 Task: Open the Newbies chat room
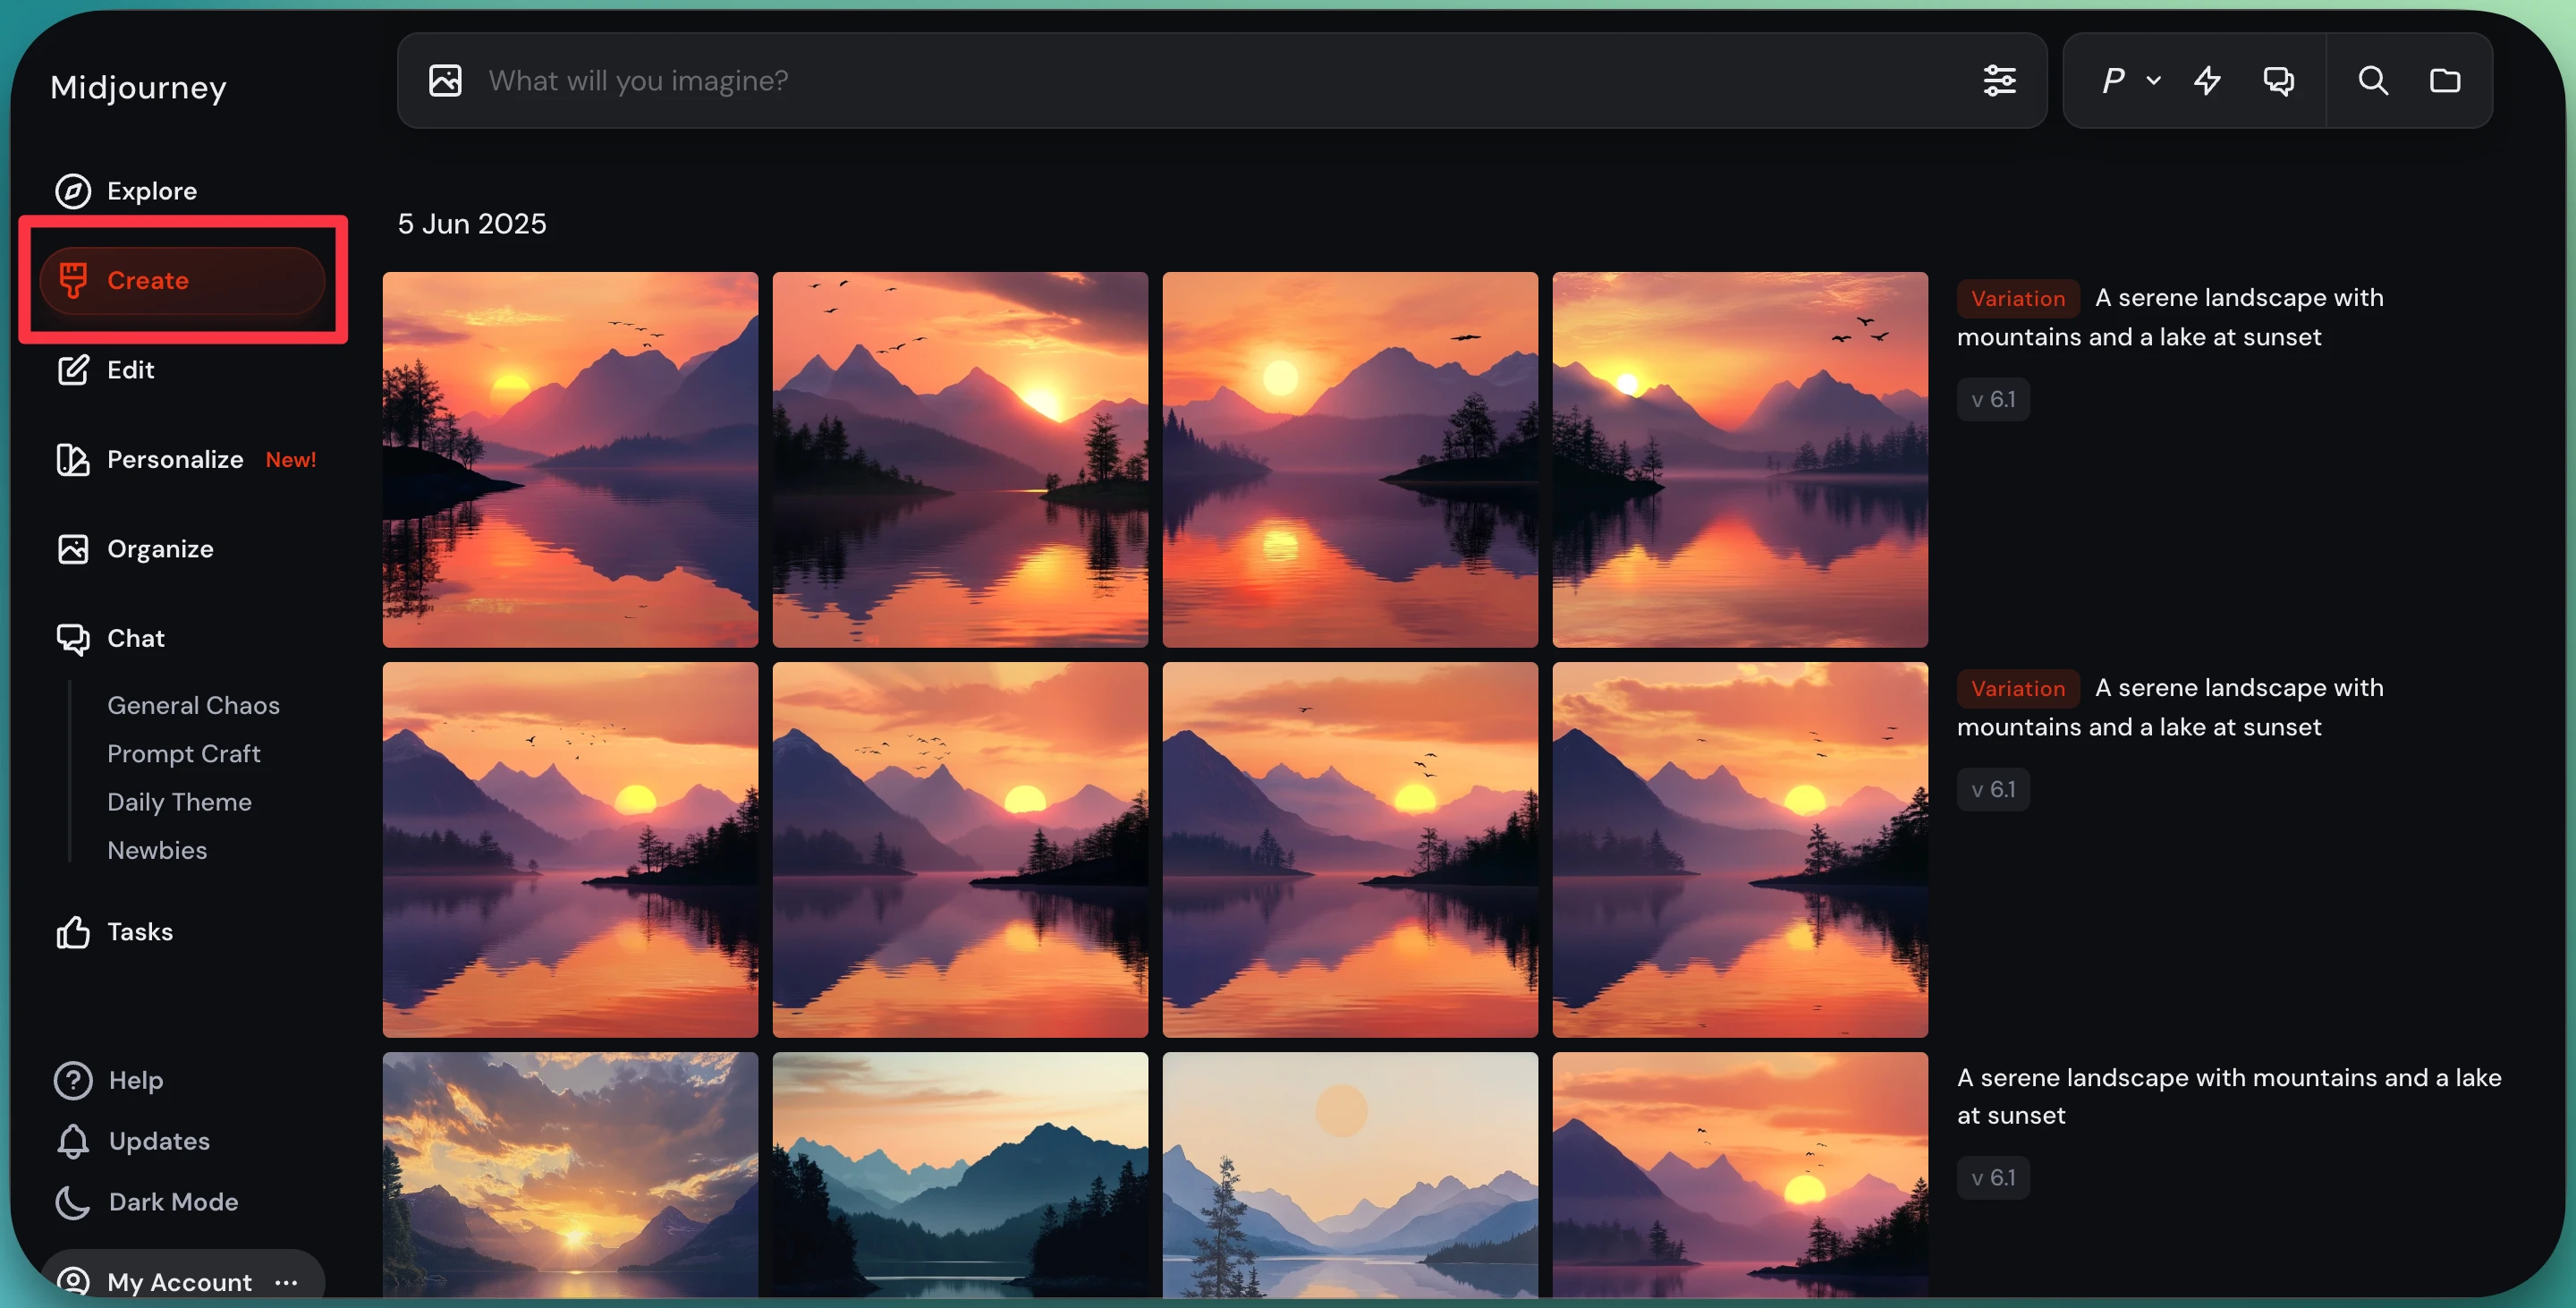[157, 850]
